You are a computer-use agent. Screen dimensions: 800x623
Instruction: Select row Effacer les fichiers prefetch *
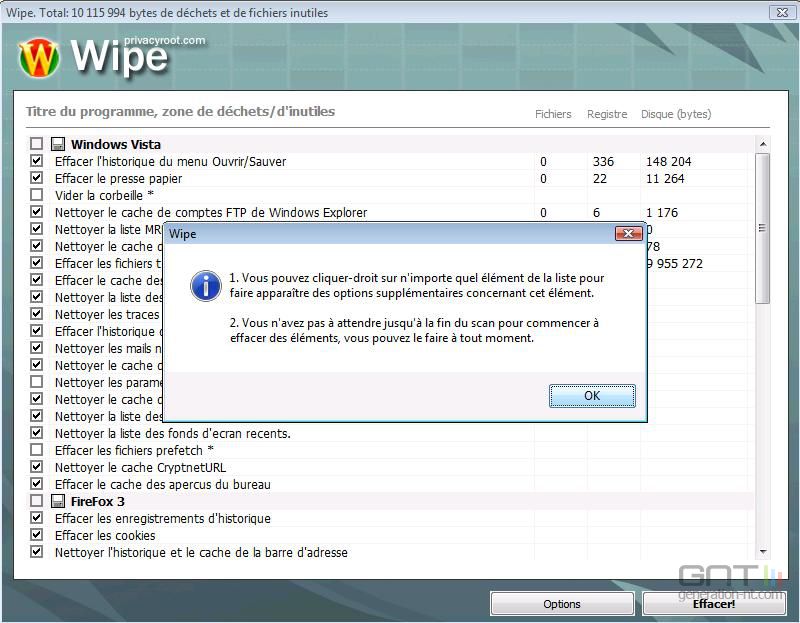coord(391,450)
